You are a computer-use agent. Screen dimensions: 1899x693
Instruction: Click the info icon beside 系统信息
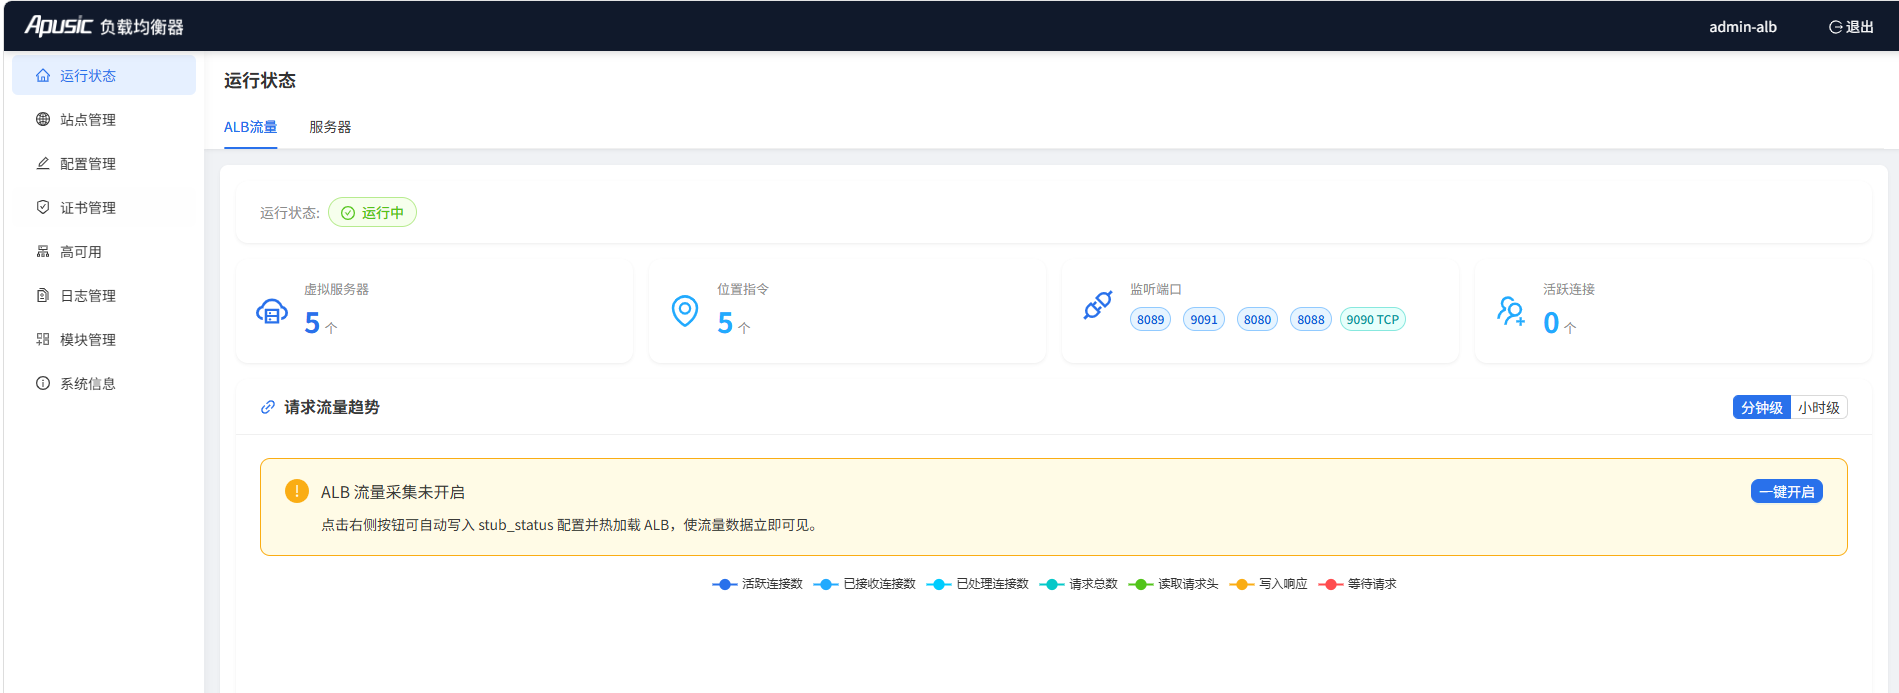(43, 384)
